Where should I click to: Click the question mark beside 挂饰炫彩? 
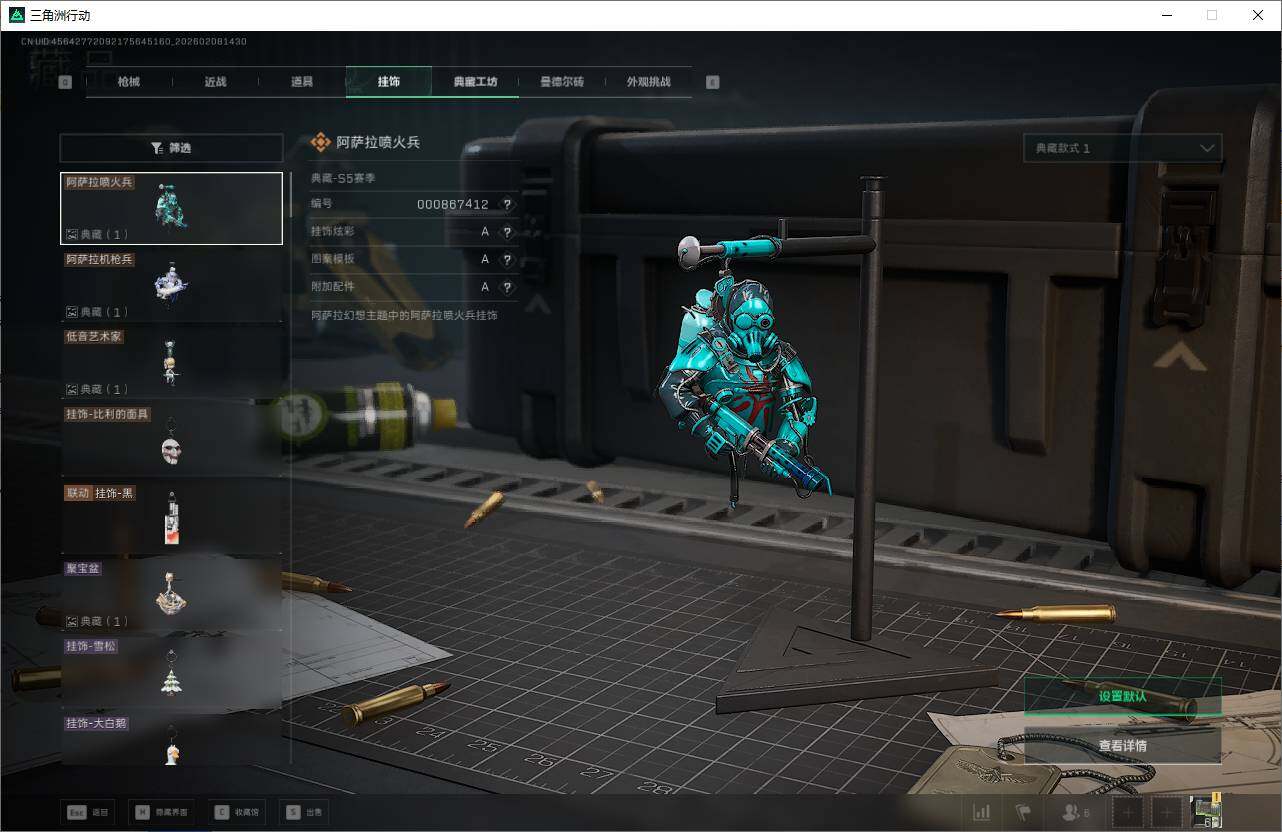(507, 232)
